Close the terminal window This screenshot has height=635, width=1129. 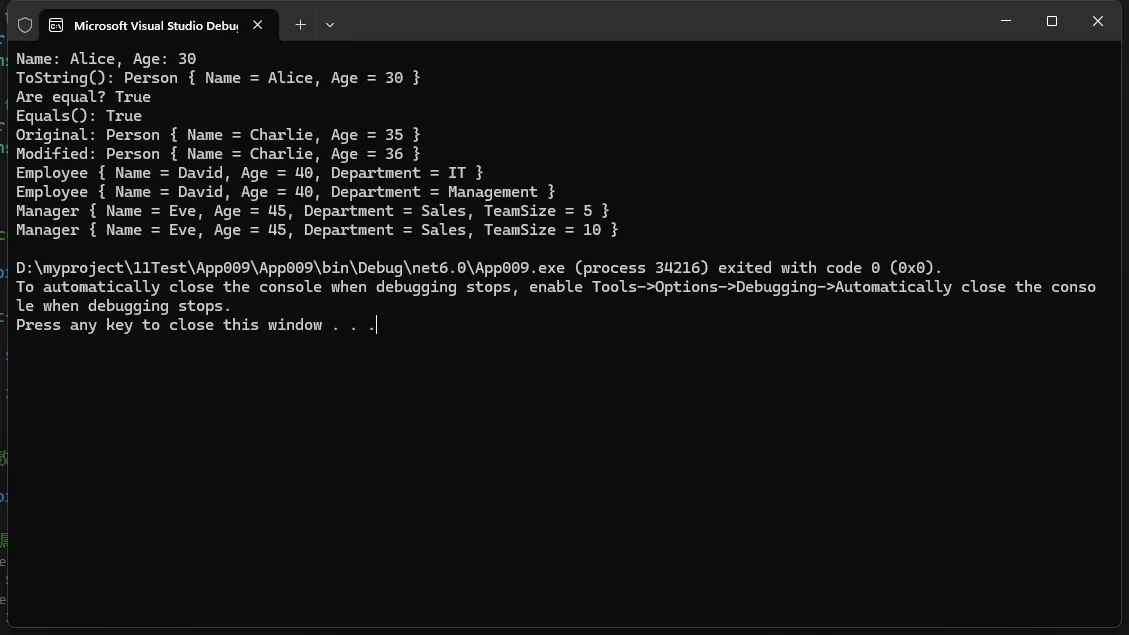[x=1098, y=21]
